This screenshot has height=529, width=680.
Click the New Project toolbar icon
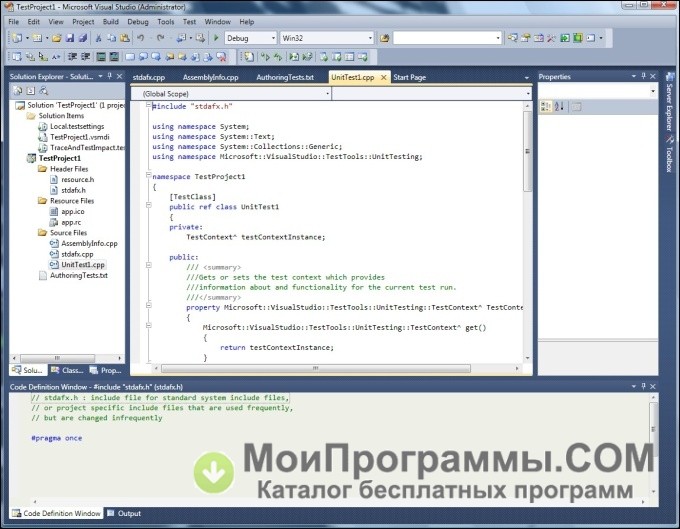coord(16,38)
